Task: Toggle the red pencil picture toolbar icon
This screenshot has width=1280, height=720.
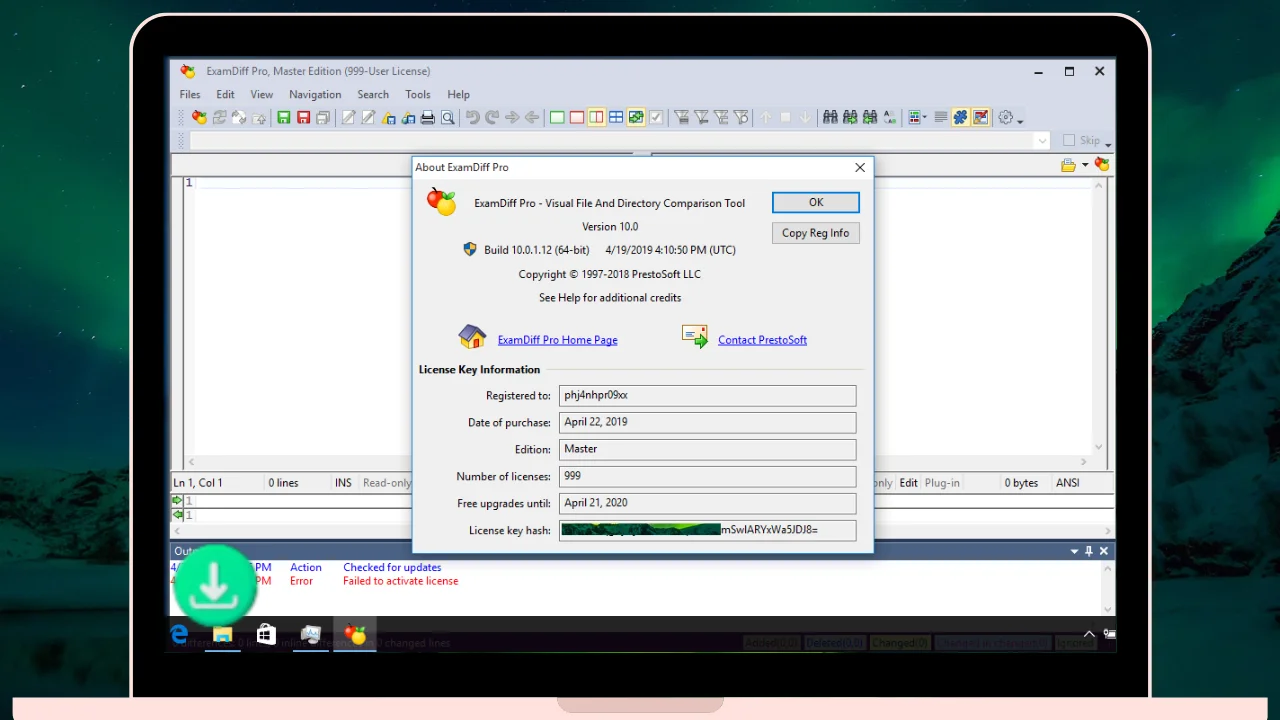Action: (x=981, y=118)
